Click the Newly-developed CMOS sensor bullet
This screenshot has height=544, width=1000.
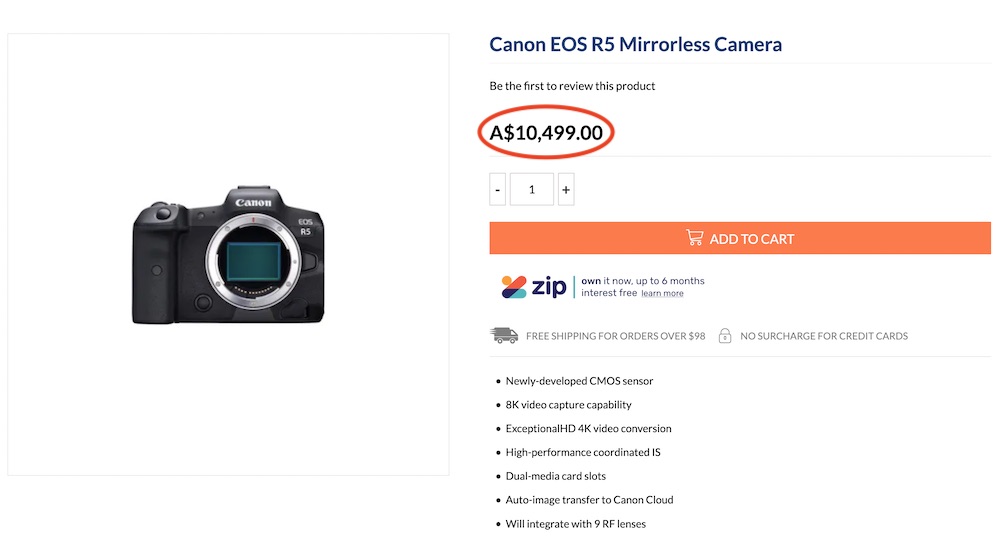(579, 381)
